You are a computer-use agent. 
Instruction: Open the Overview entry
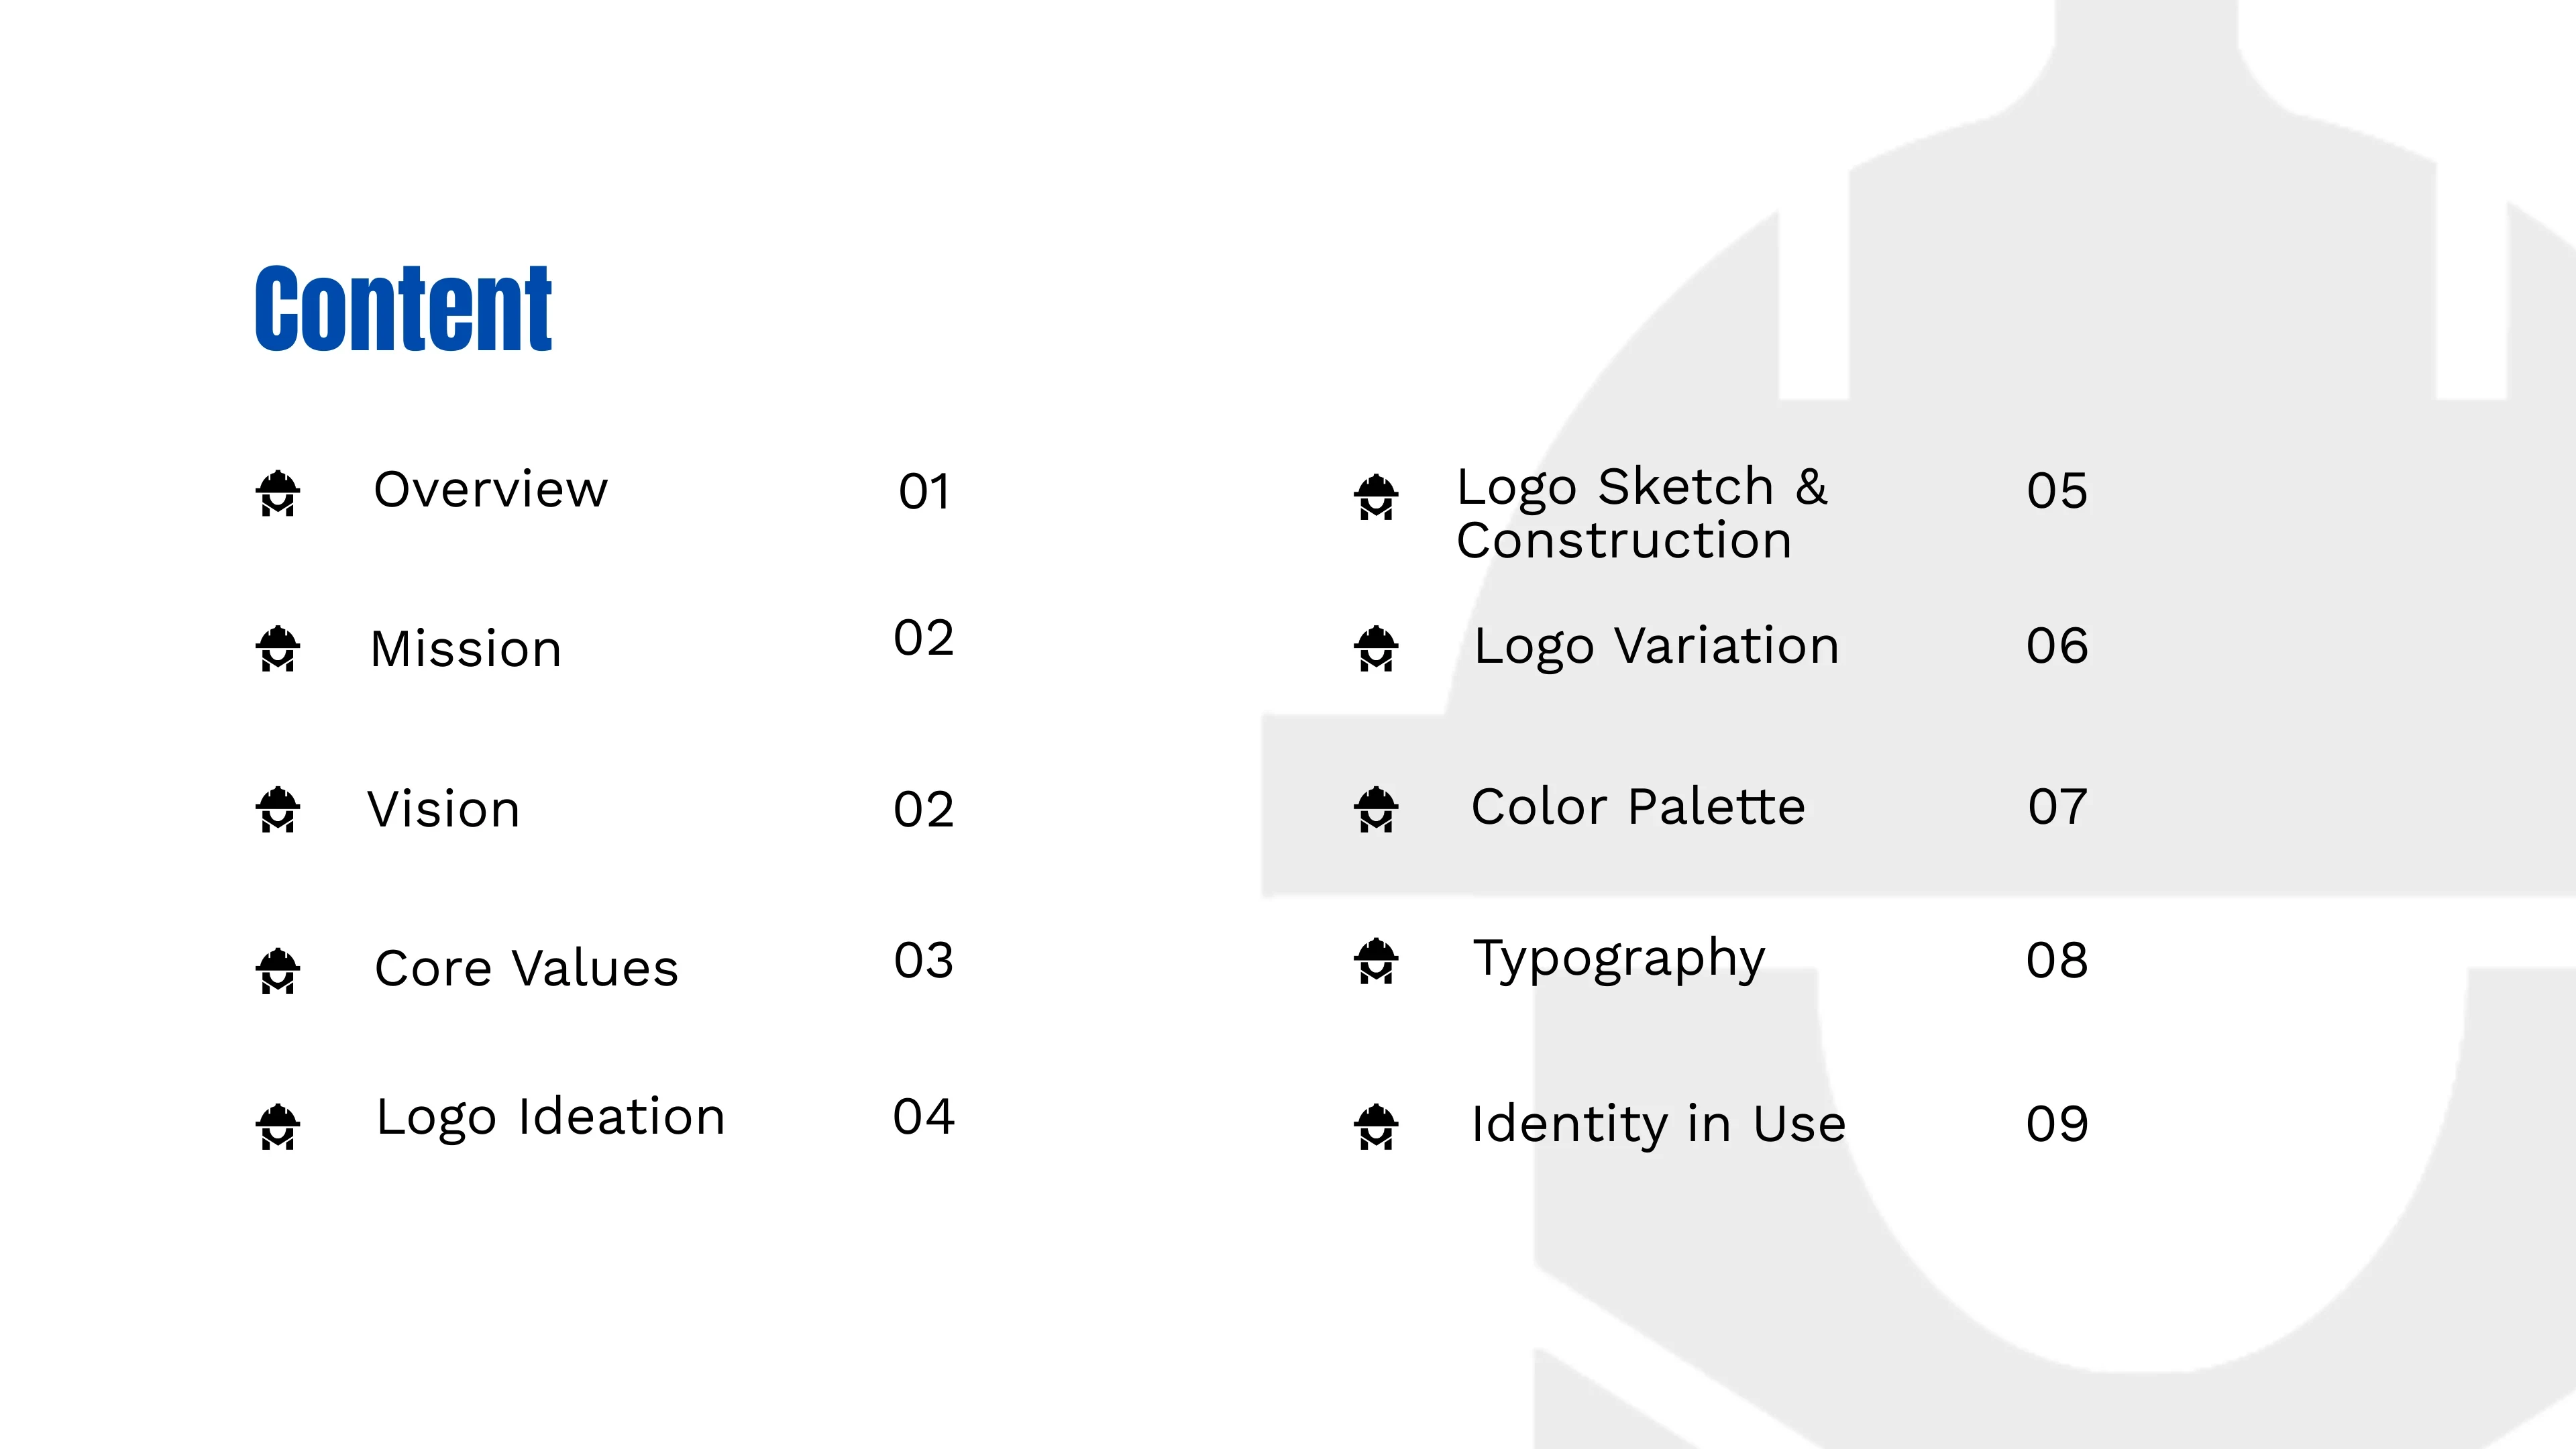click(490, 490)
